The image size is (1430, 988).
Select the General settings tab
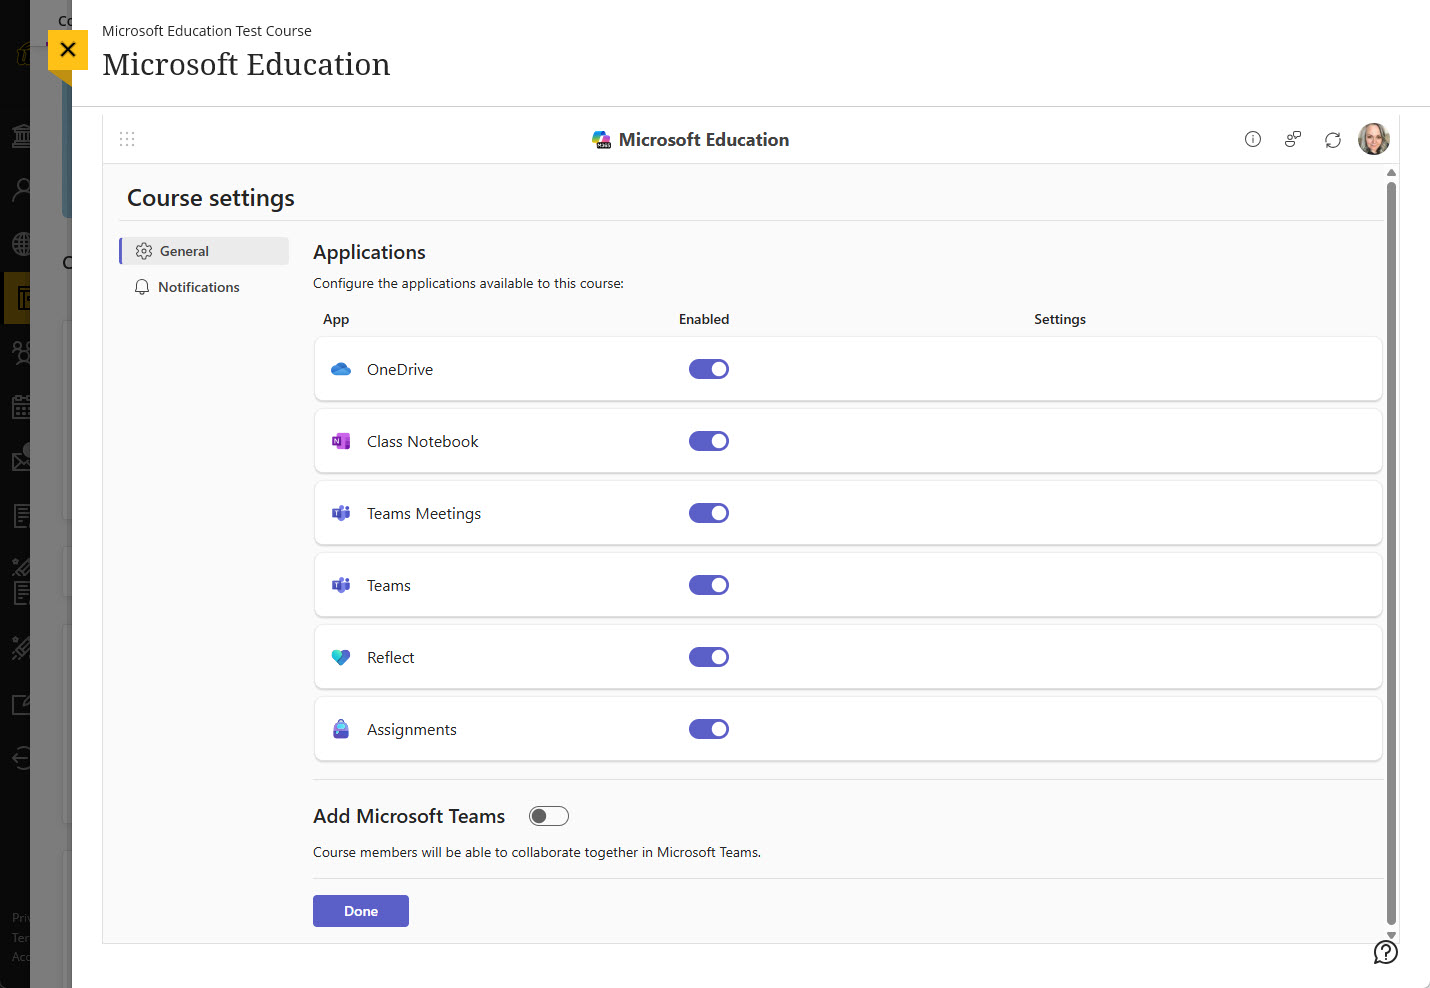point(184,251)
